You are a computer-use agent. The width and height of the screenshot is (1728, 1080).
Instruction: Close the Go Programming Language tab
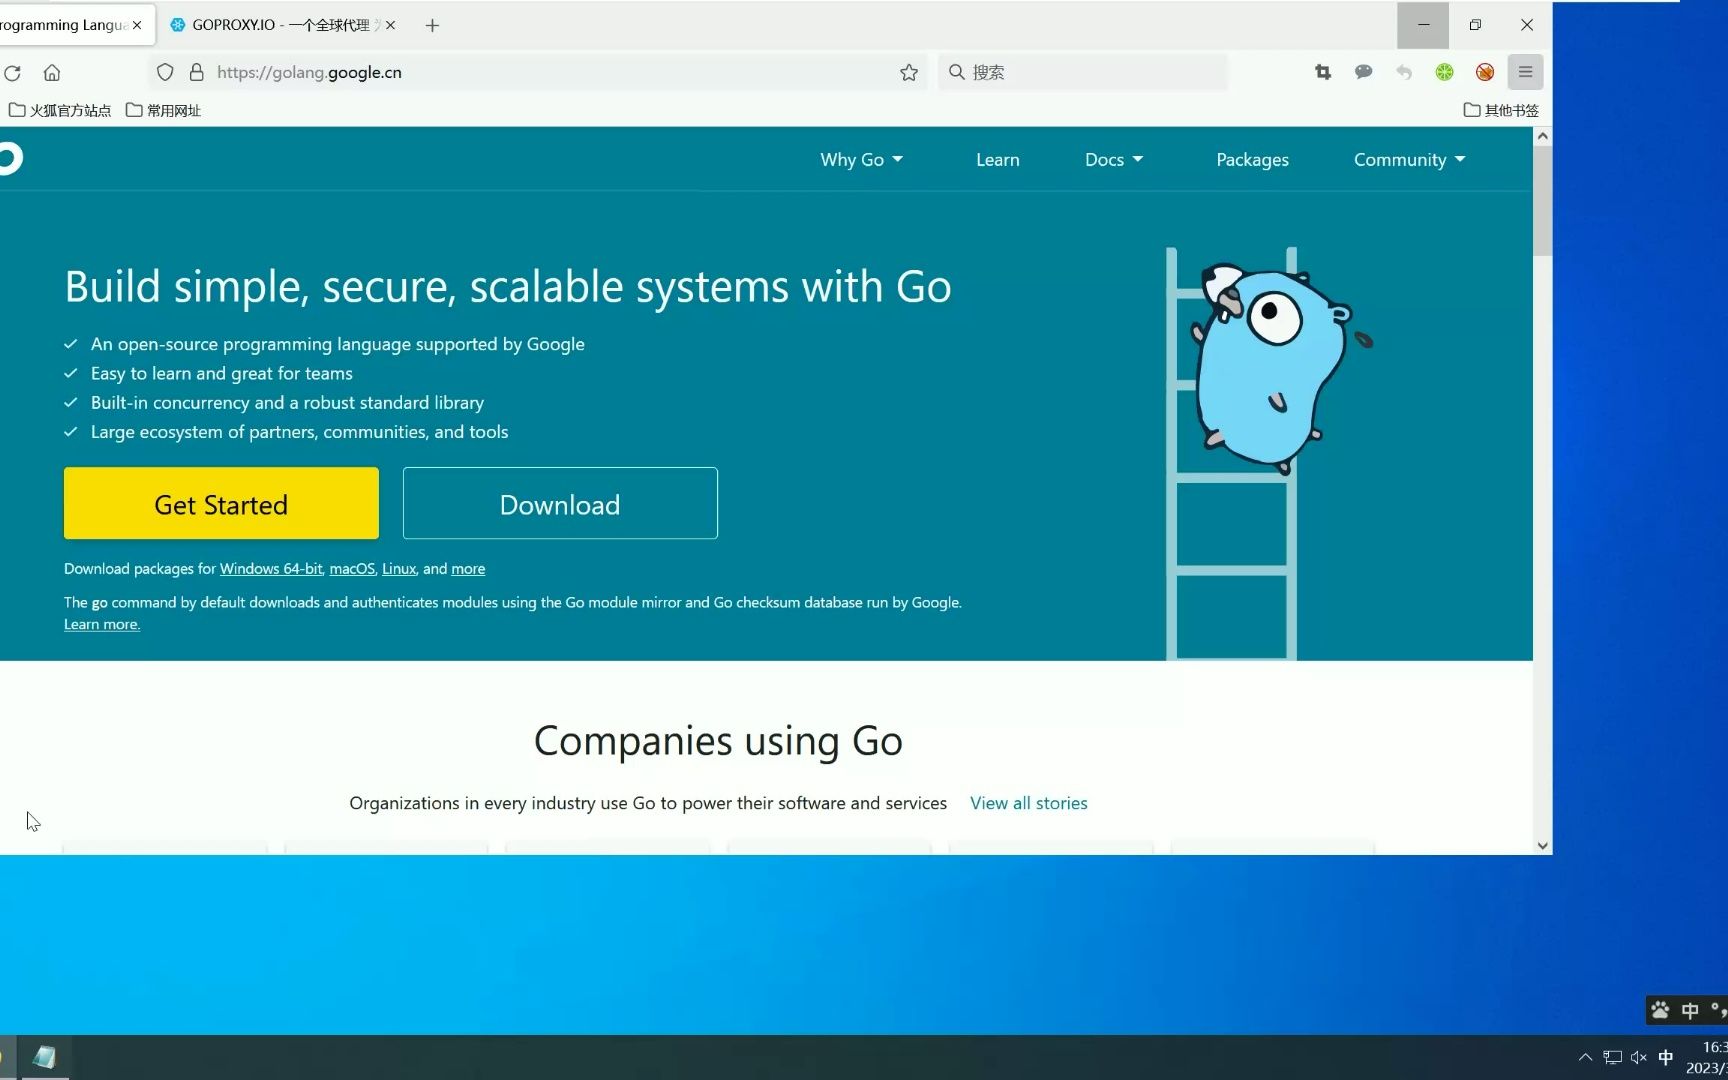pyautogui.click(x=137, y=25)
